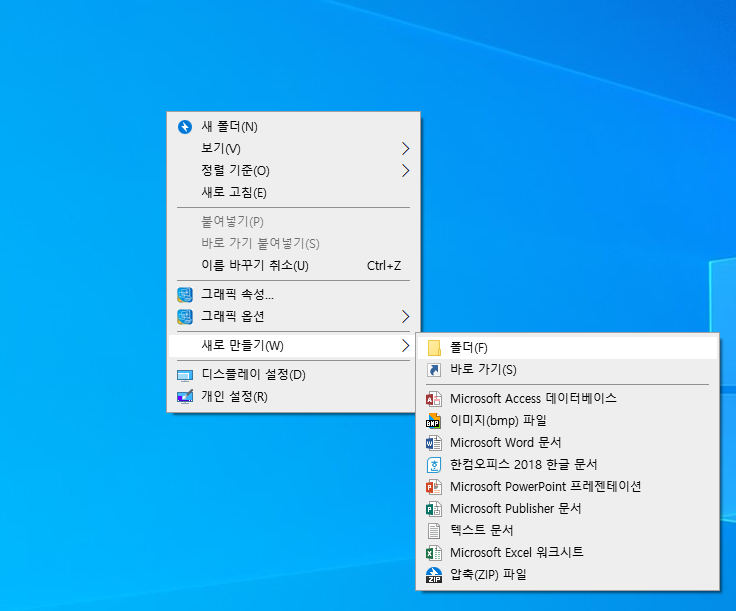Image resolution: width=736 pixels, height=611 pixels.
Task: Open 개인 설정(R) from the menu
Action: coord(234,397)
